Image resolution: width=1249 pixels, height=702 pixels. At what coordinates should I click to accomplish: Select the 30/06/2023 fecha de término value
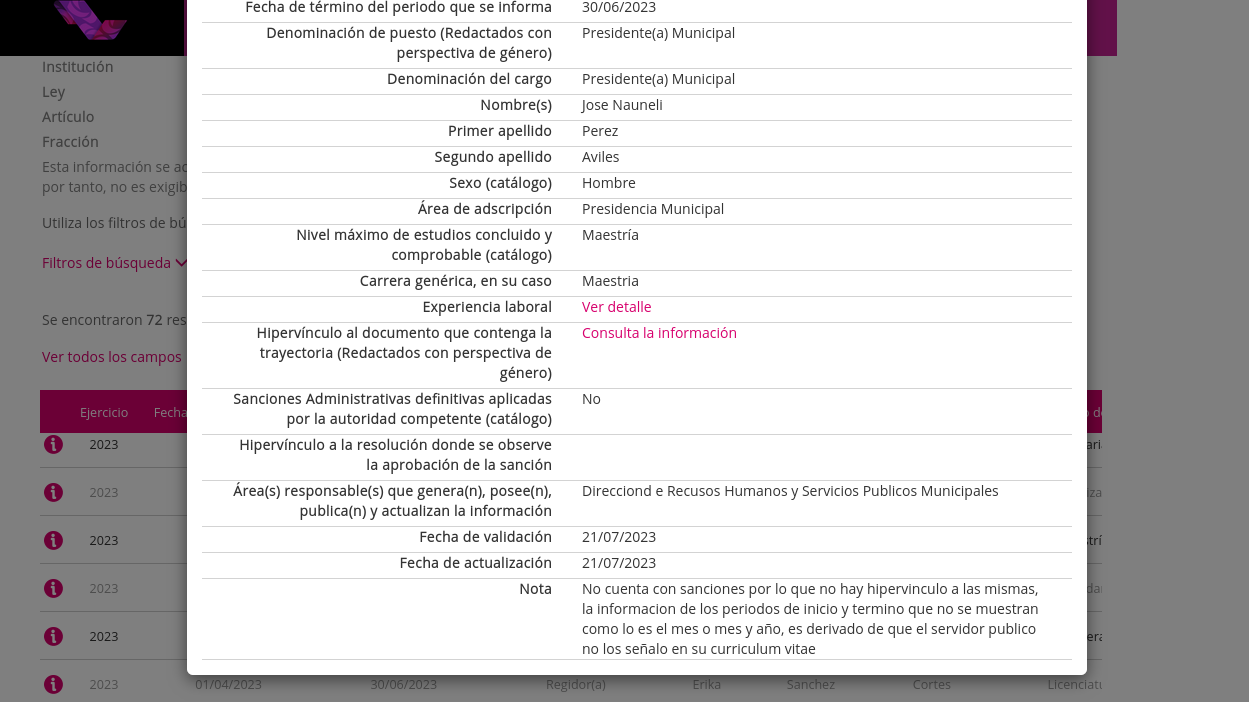[x=619, y=7]
